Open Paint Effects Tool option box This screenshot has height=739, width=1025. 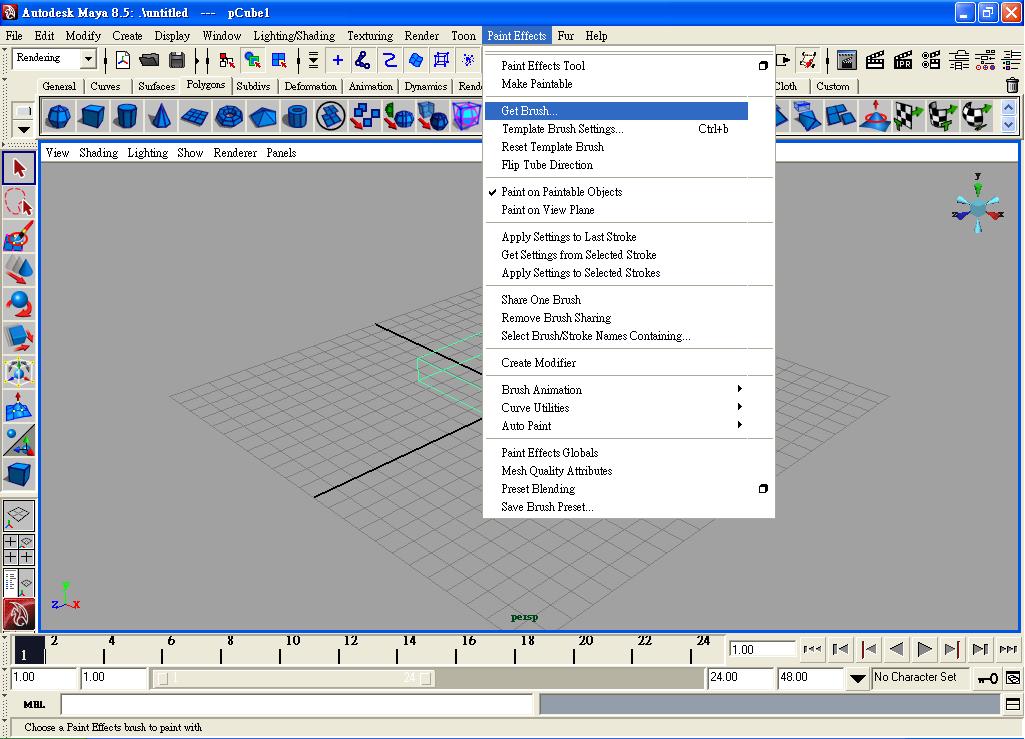click(x=763, y=65)
